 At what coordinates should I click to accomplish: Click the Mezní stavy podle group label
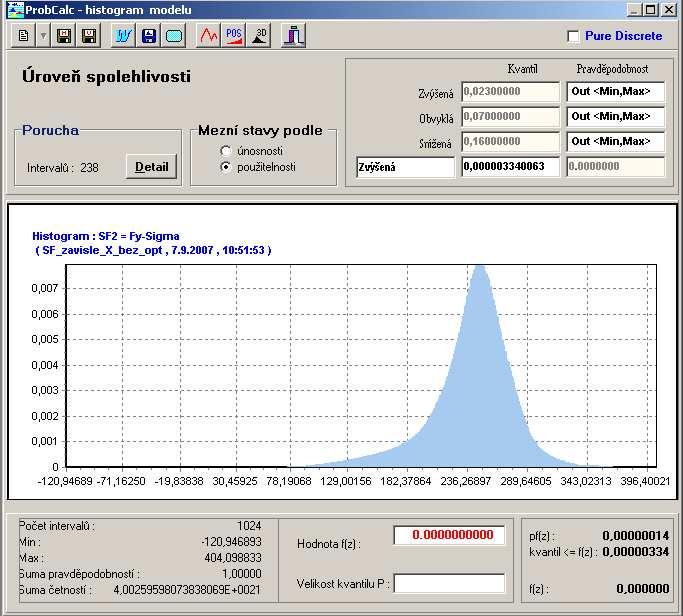pyautogui.click(x=260, y=130)
